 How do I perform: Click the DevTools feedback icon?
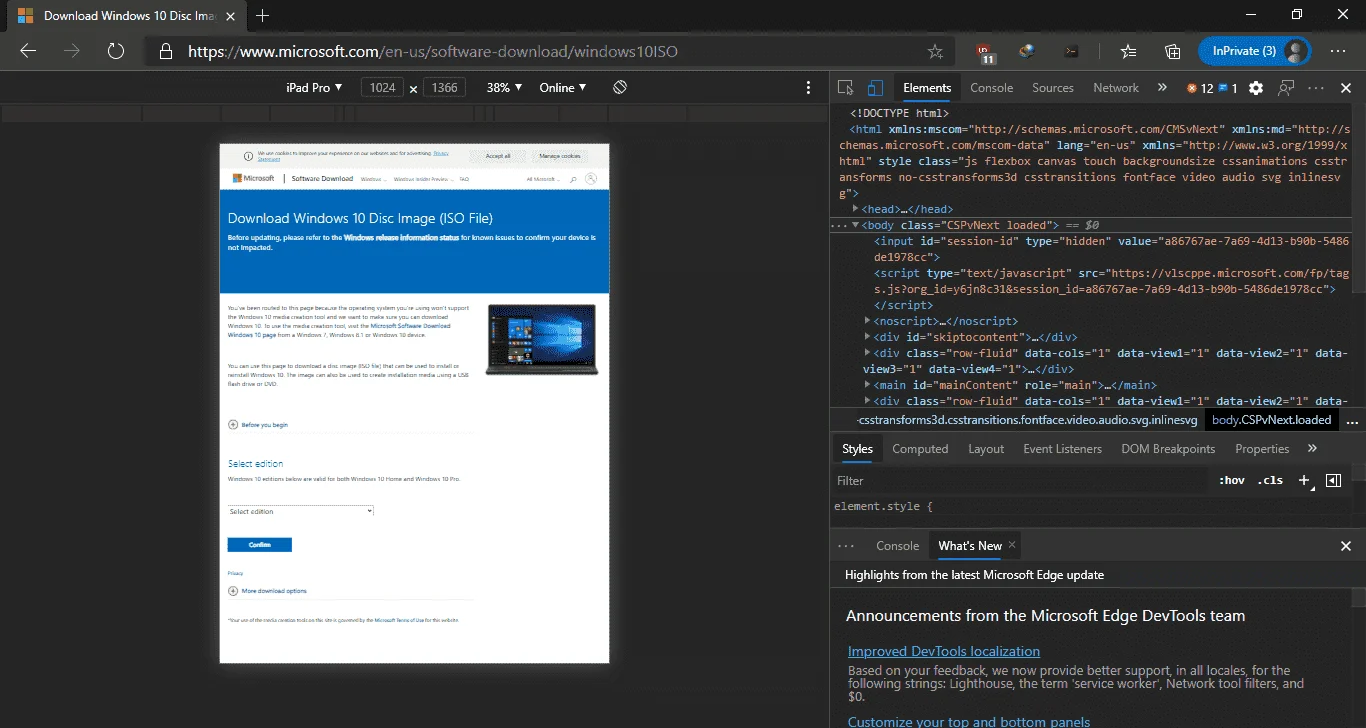pyautogui.click(x=1287, y=88)
